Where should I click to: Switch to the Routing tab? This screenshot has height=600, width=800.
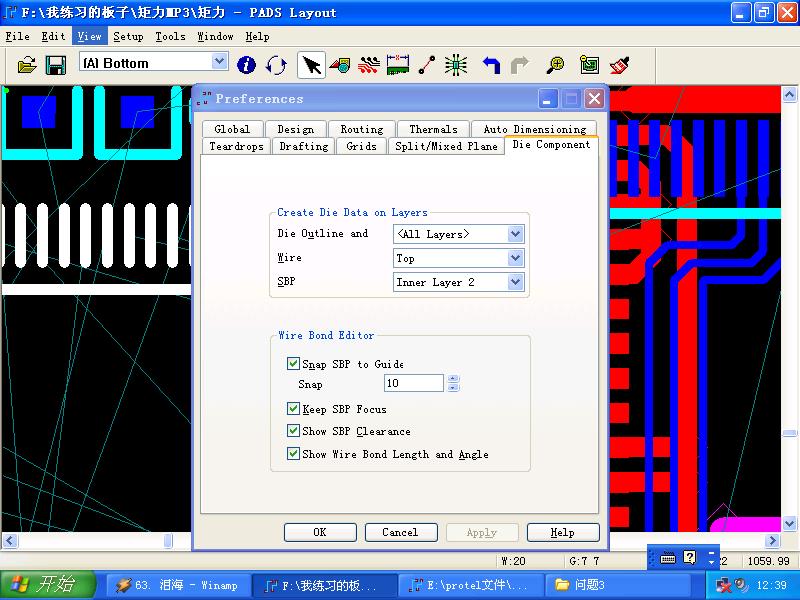(361, 129)
